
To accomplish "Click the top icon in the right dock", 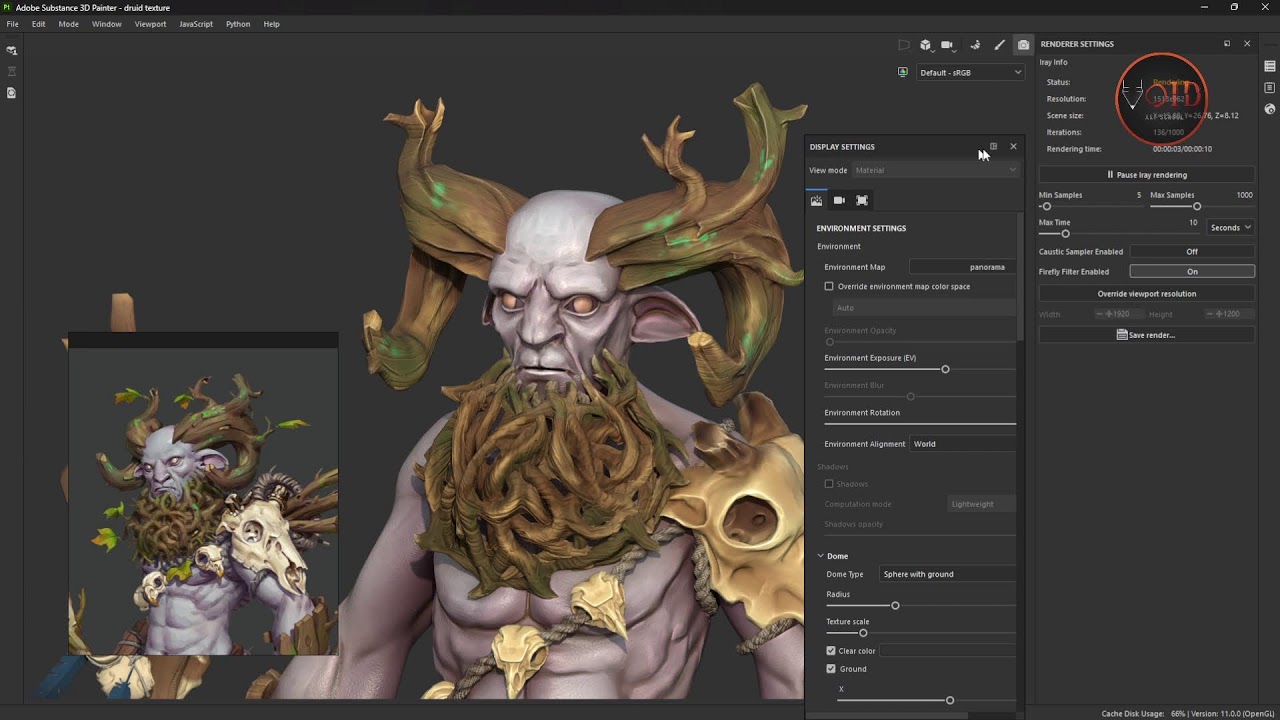I will (x=1270, y=66).
